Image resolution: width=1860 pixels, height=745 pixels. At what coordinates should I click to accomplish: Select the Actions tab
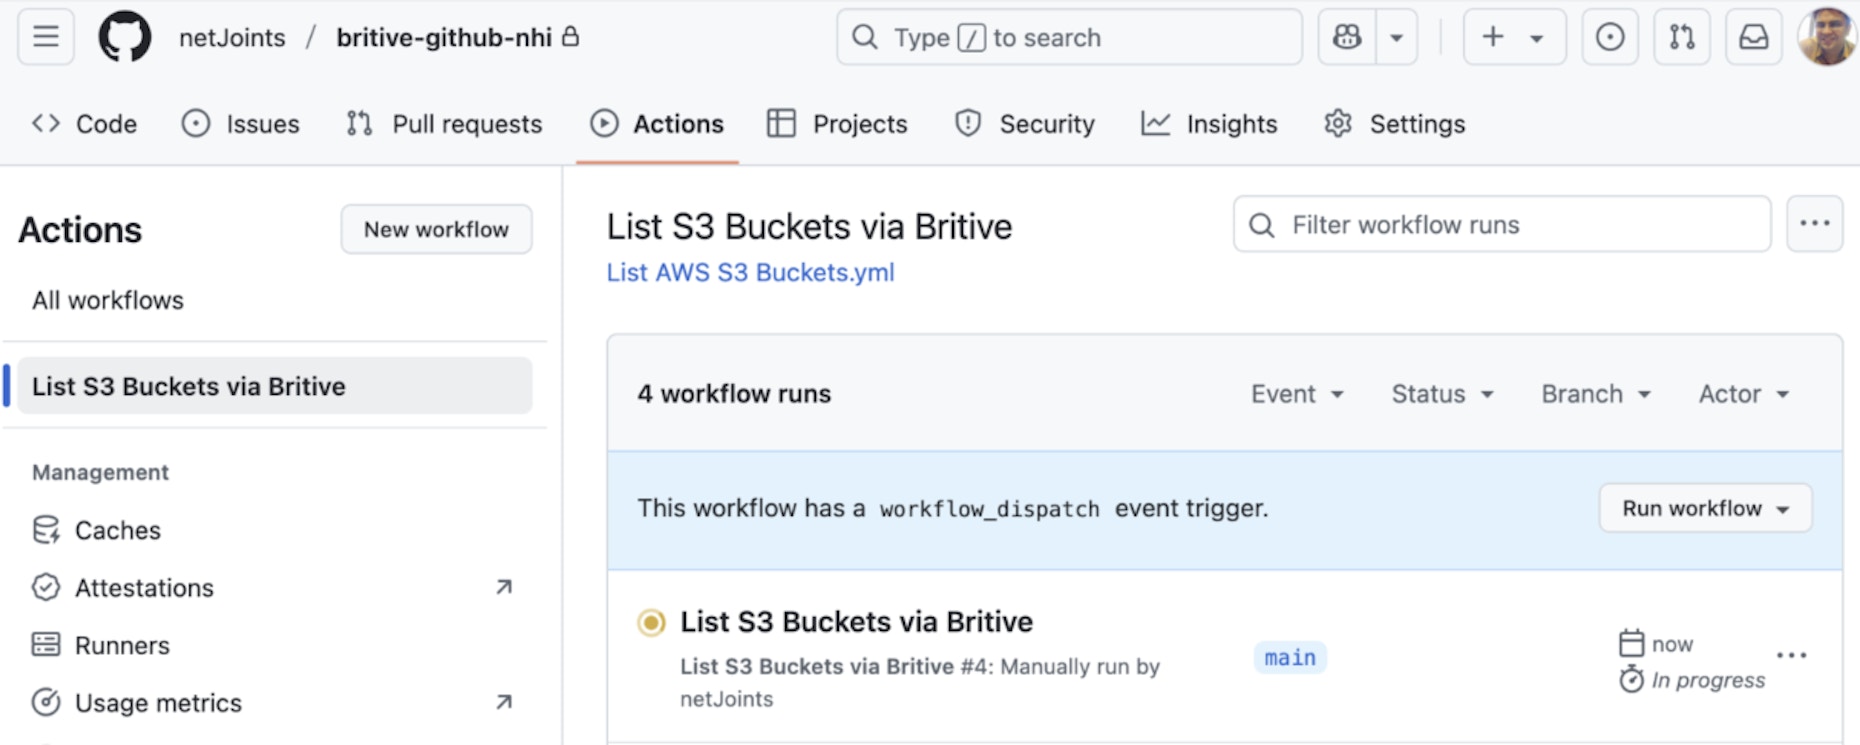657,124
